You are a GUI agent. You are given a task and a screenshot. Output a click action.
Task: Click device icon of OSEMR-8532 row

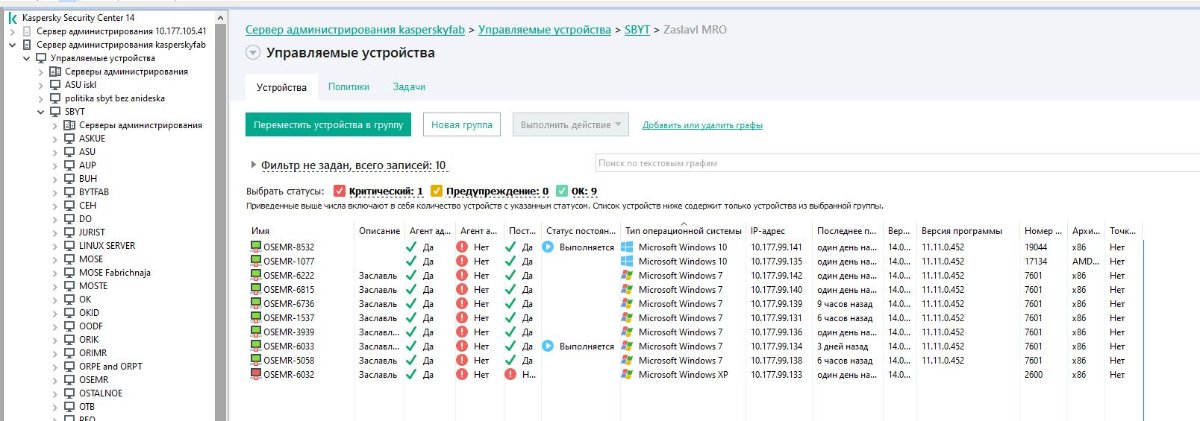255,247
